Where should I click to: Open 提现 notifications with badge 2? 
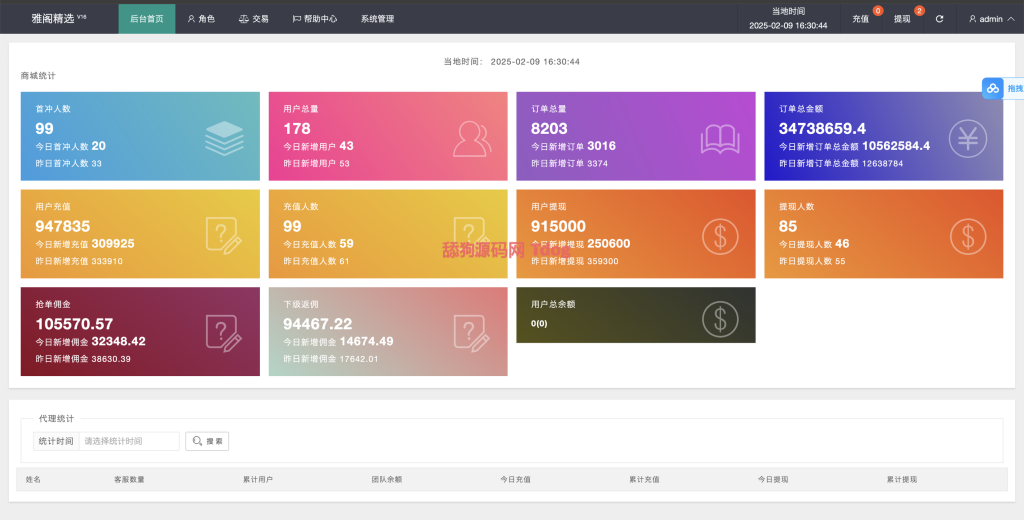903,19
